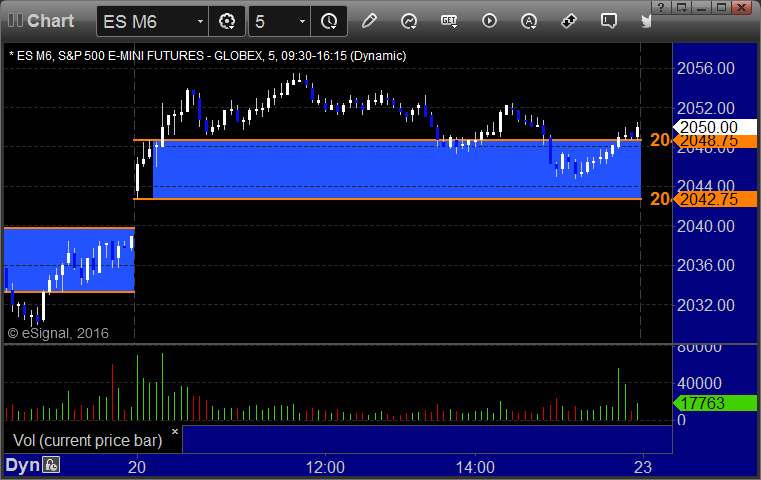Open the studies chart-line icon
Image resolution: width=761 pixels, height=480 pixels.
point(409,21)
